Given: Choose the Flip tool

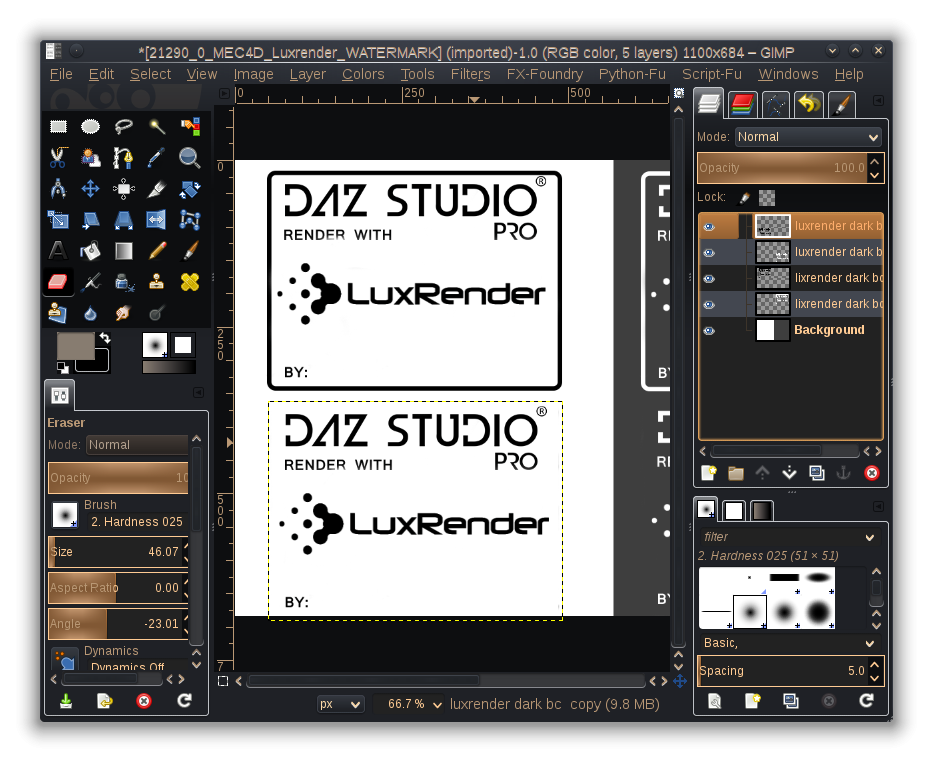Looking at the screenshot, I should [x=156, y=220].
